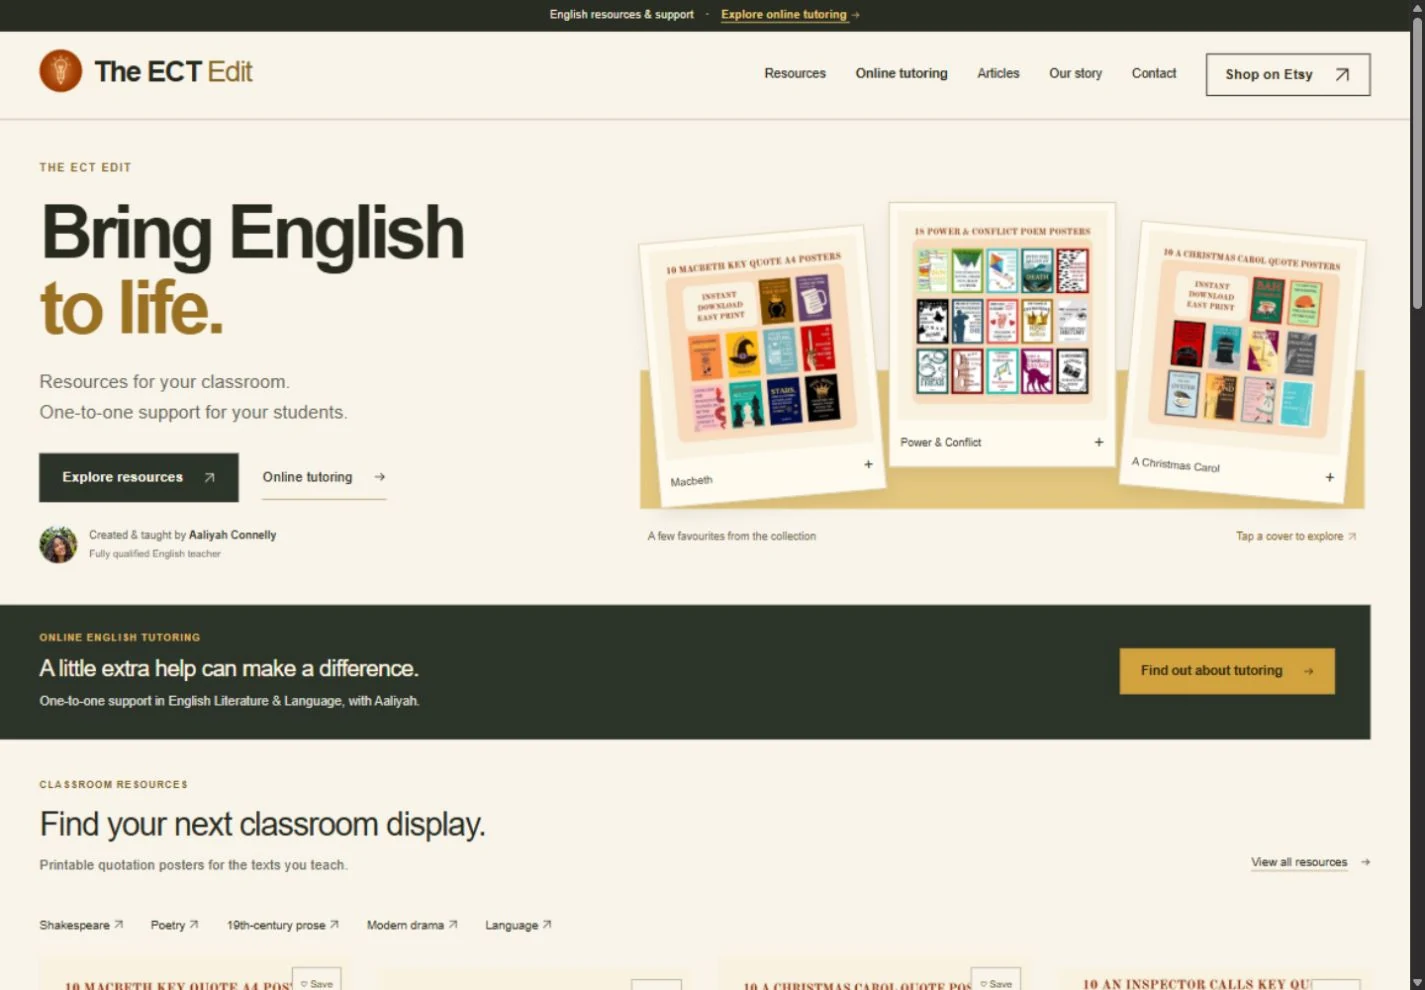The width and height of the screenshot is (1425, 990).
Task: Click the heading A little extra help can make a difference.
Action: click(x=229, y=668)
